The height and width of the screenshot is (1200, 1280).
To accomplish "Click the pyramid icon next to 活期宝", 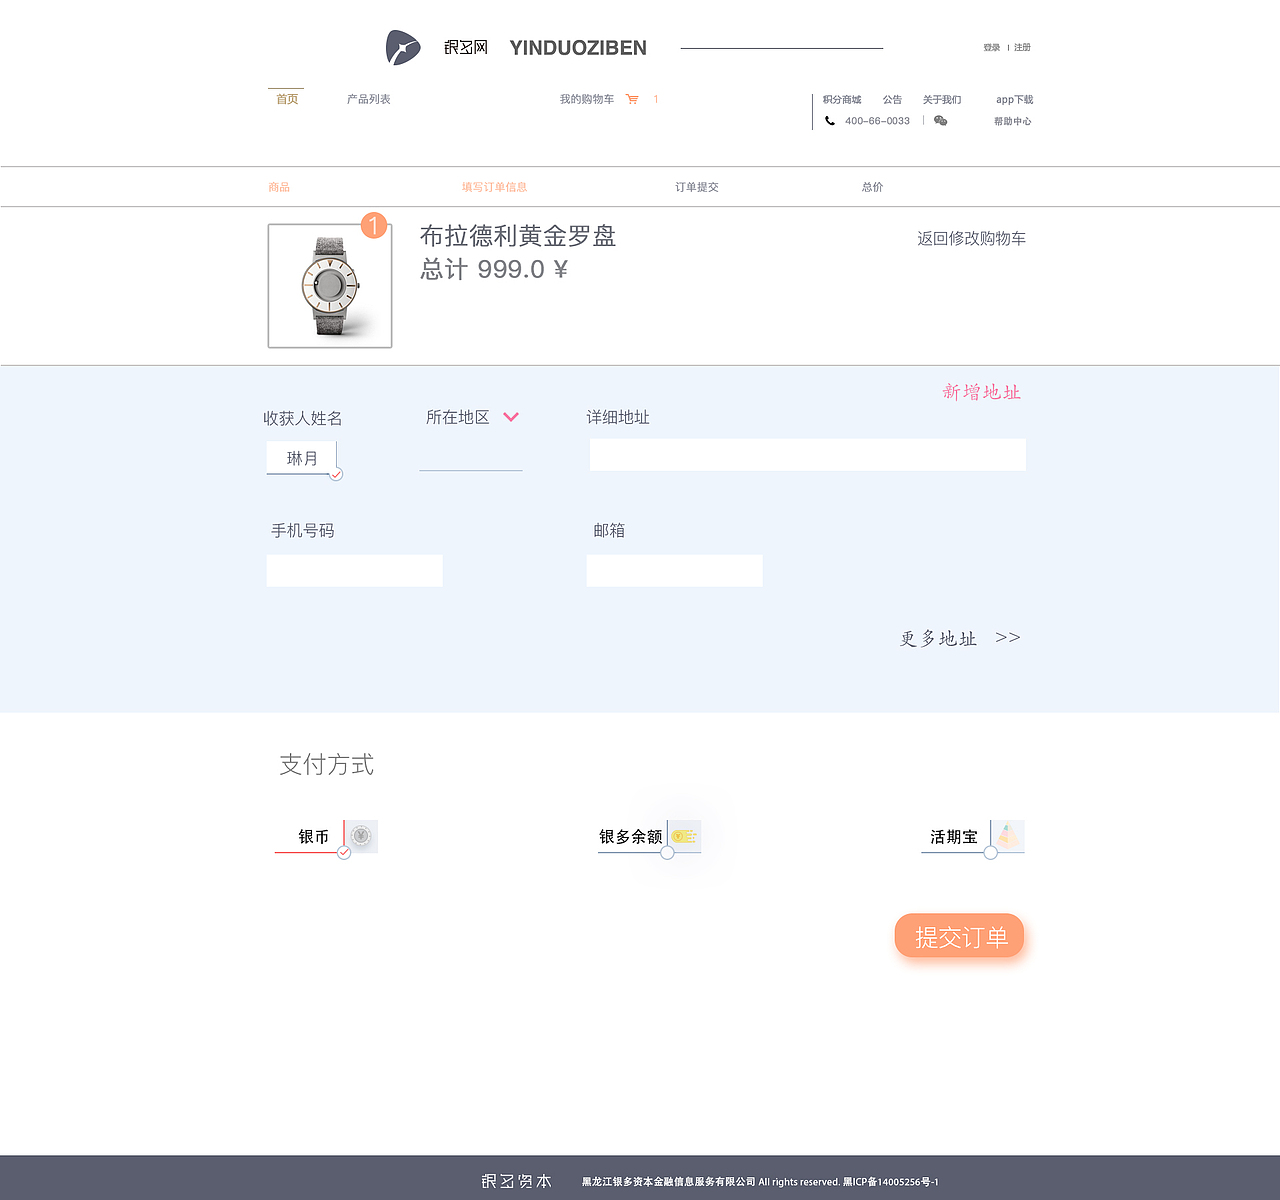I will 1008,834.
